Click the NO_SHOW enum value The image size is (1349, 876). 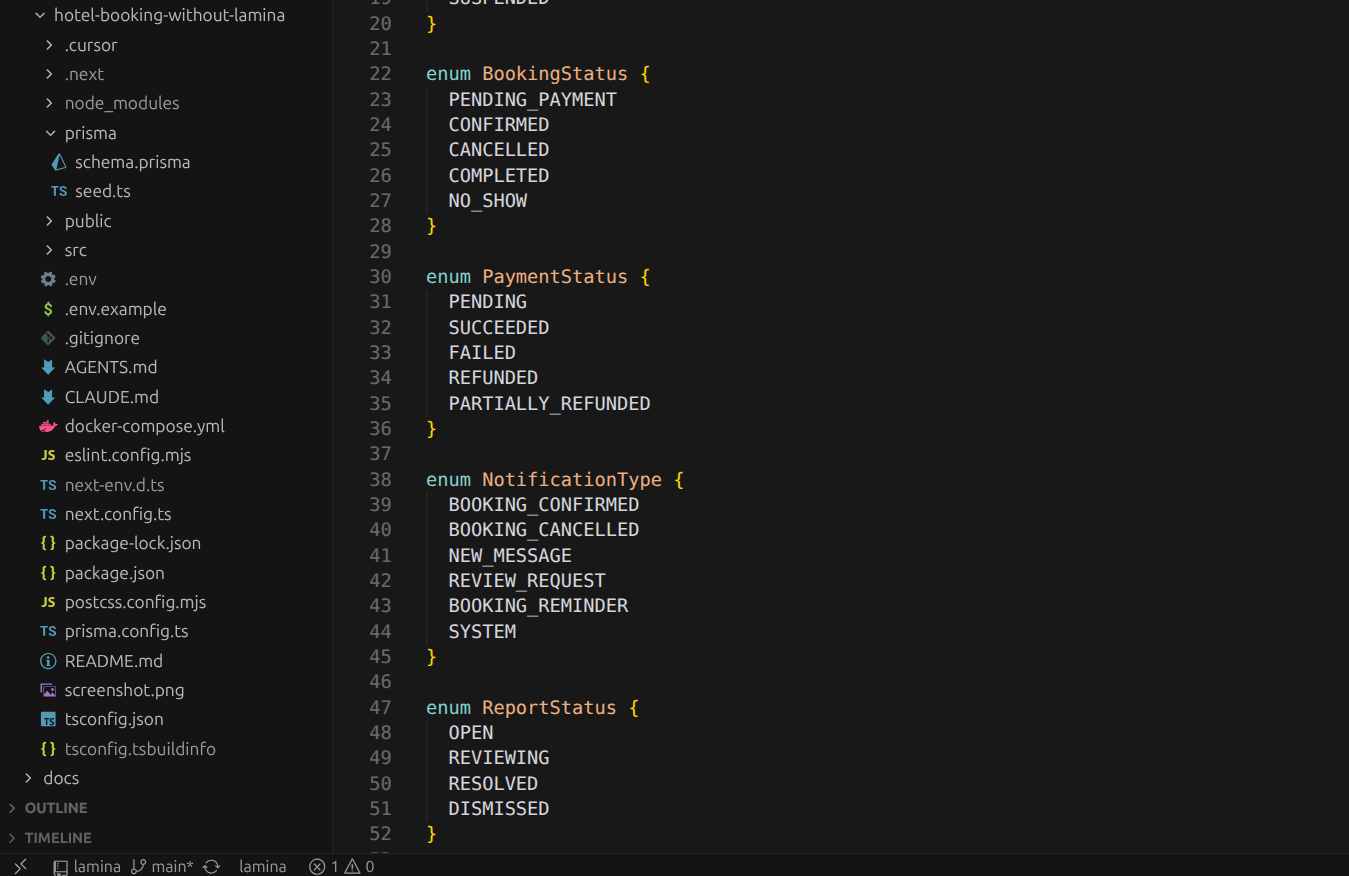(x=487, y=200)
